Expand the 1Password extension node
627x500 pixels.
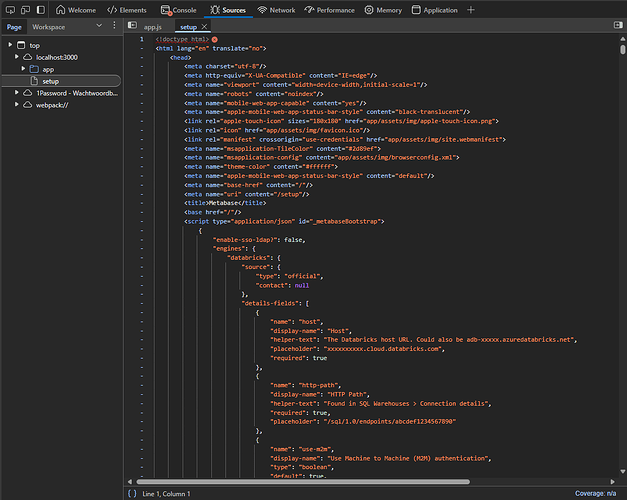(x=16, y=93)
